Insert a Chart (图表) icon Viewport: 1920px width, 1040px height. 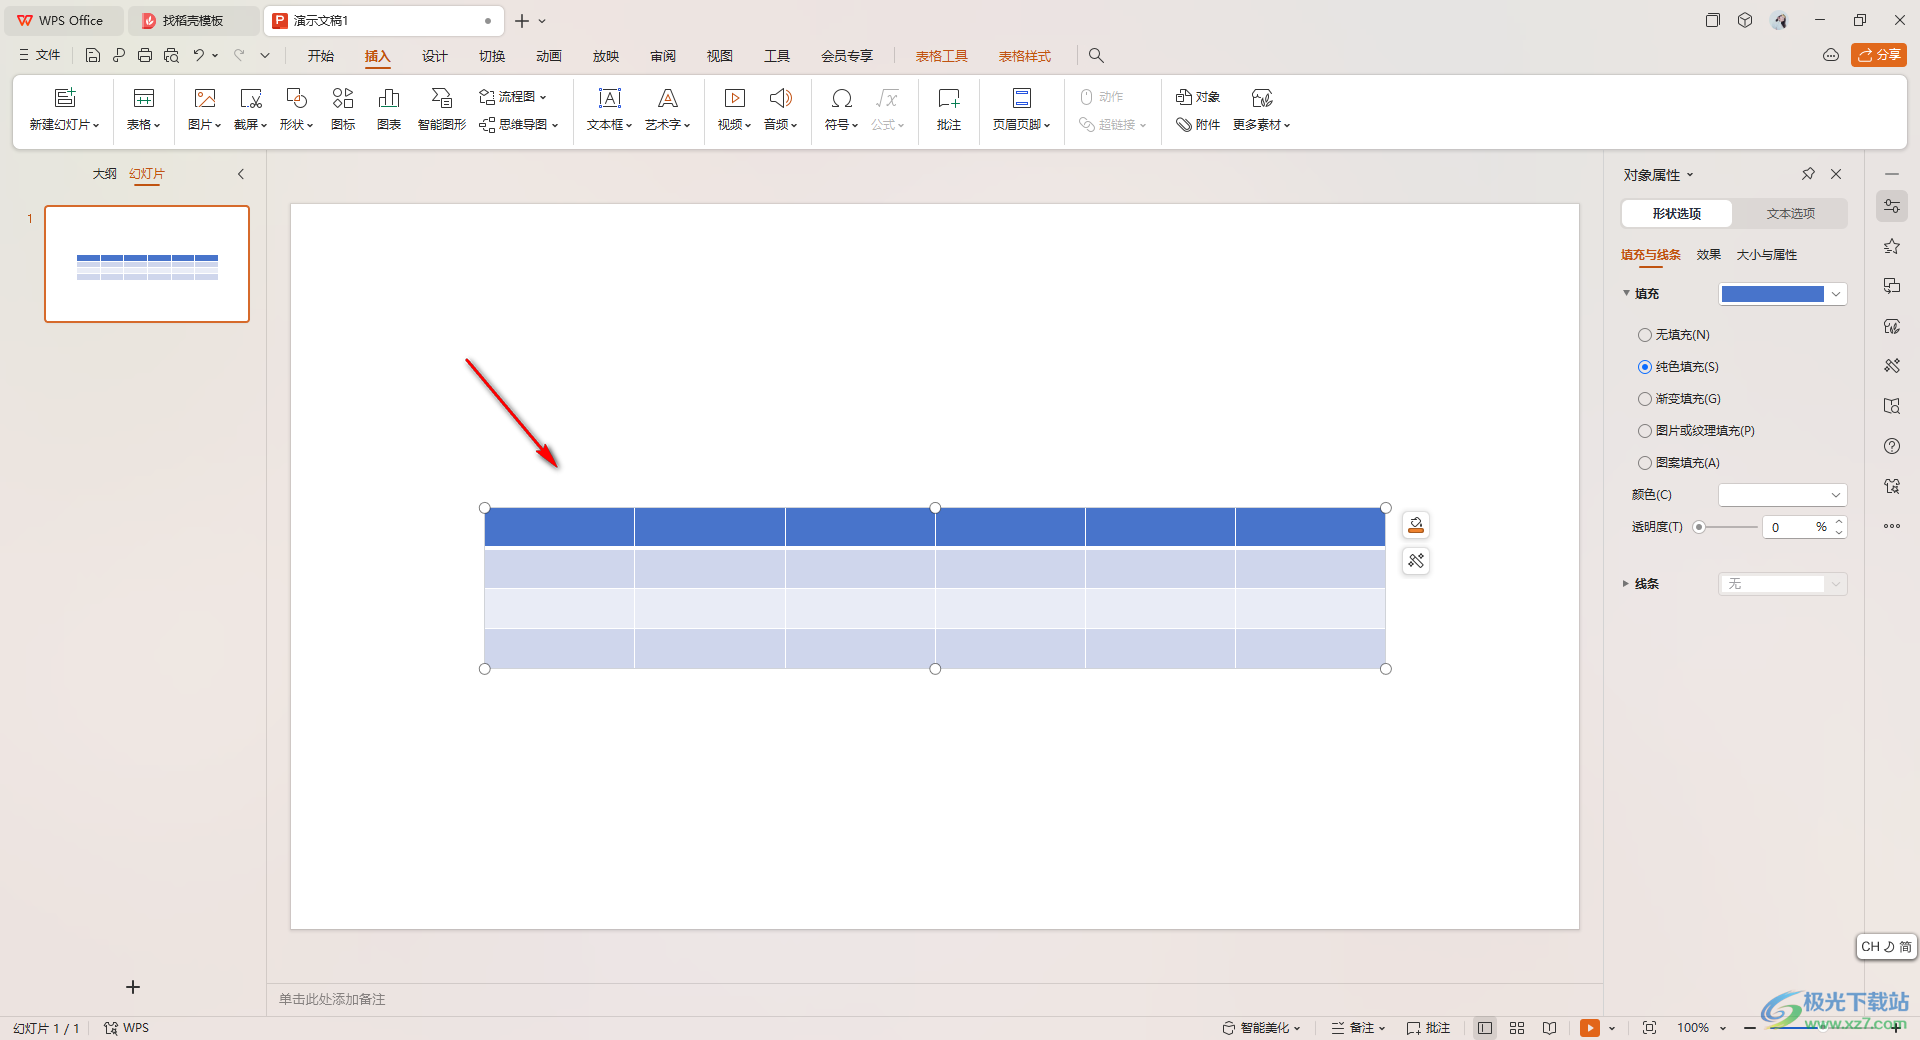pyautogui.click(x=389, y=98)
